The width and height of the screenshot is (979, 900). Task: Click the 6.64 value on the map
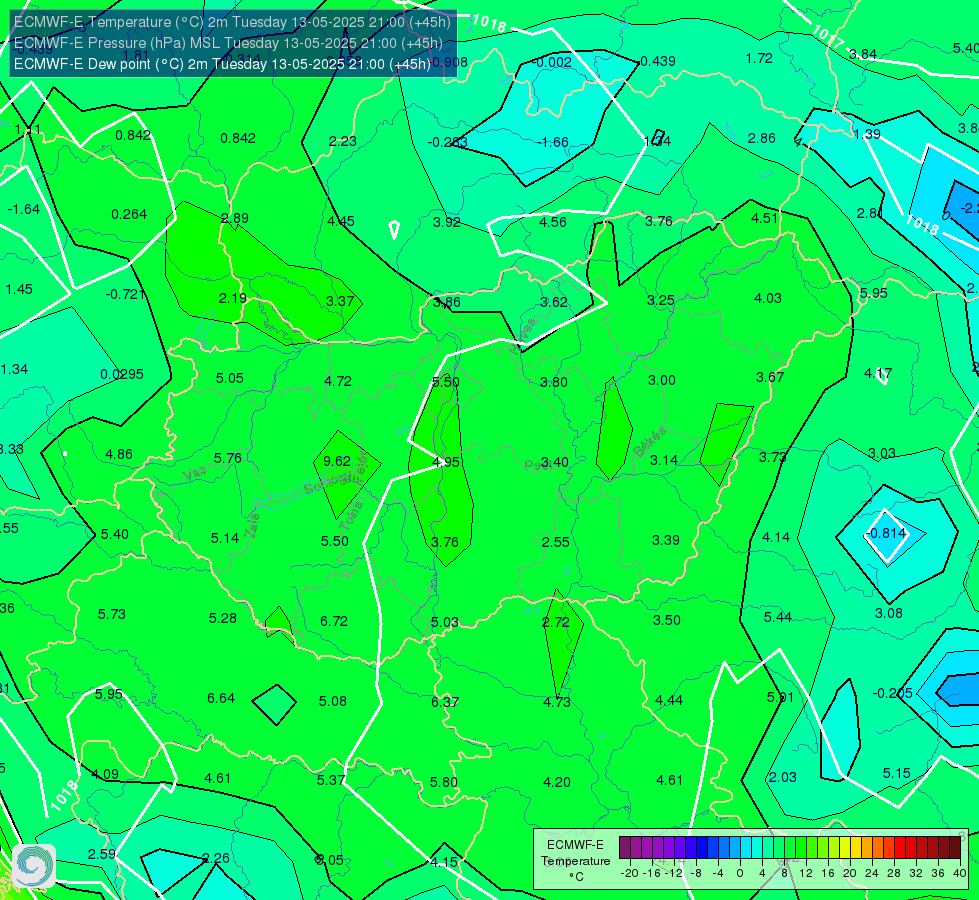pos(221,698)
